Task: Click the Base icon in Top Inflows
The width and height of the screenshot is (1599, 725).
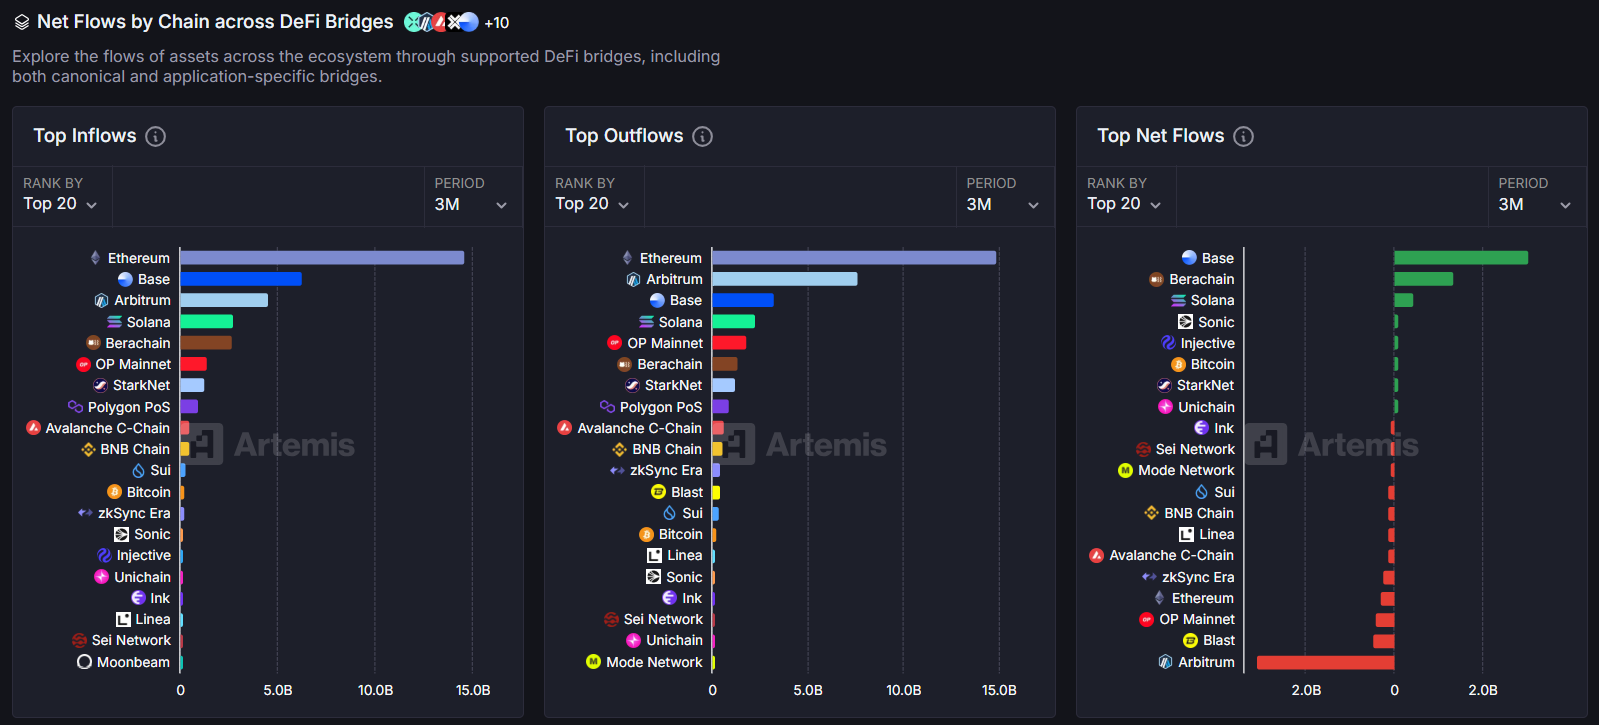Action: click(125, 279)
